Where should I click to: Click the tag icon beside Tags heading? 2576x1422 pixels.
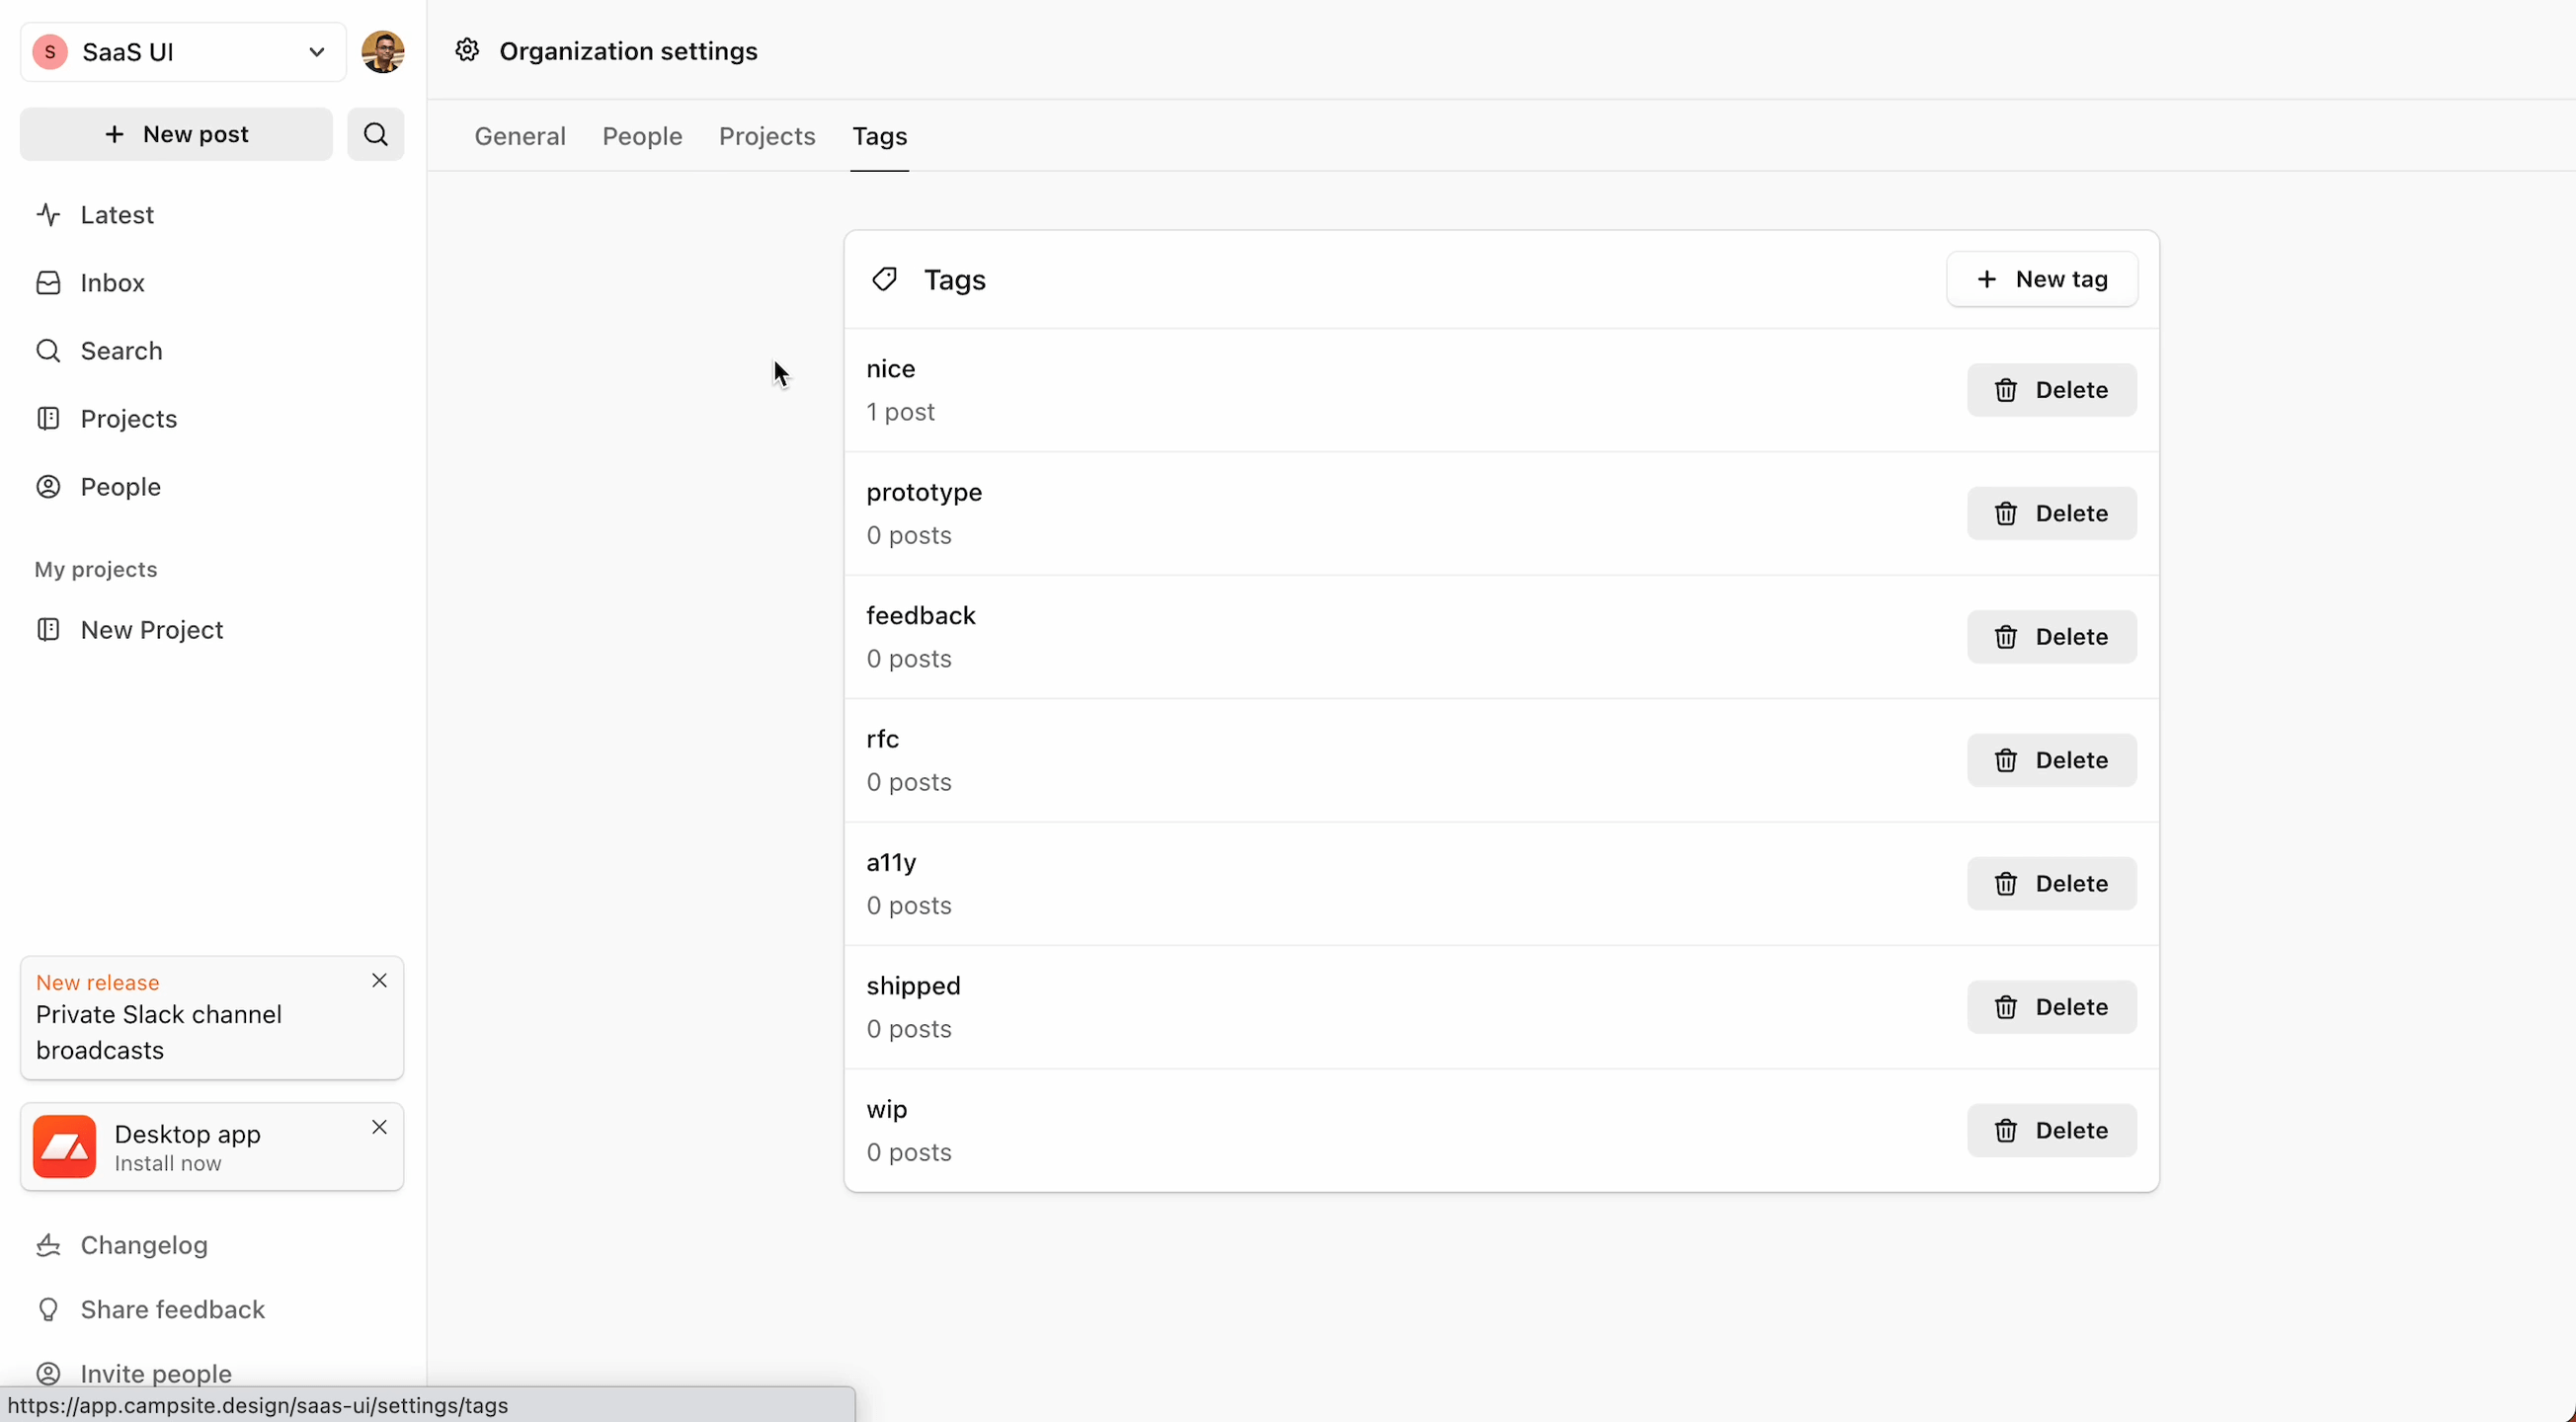(x=884, y=280)
